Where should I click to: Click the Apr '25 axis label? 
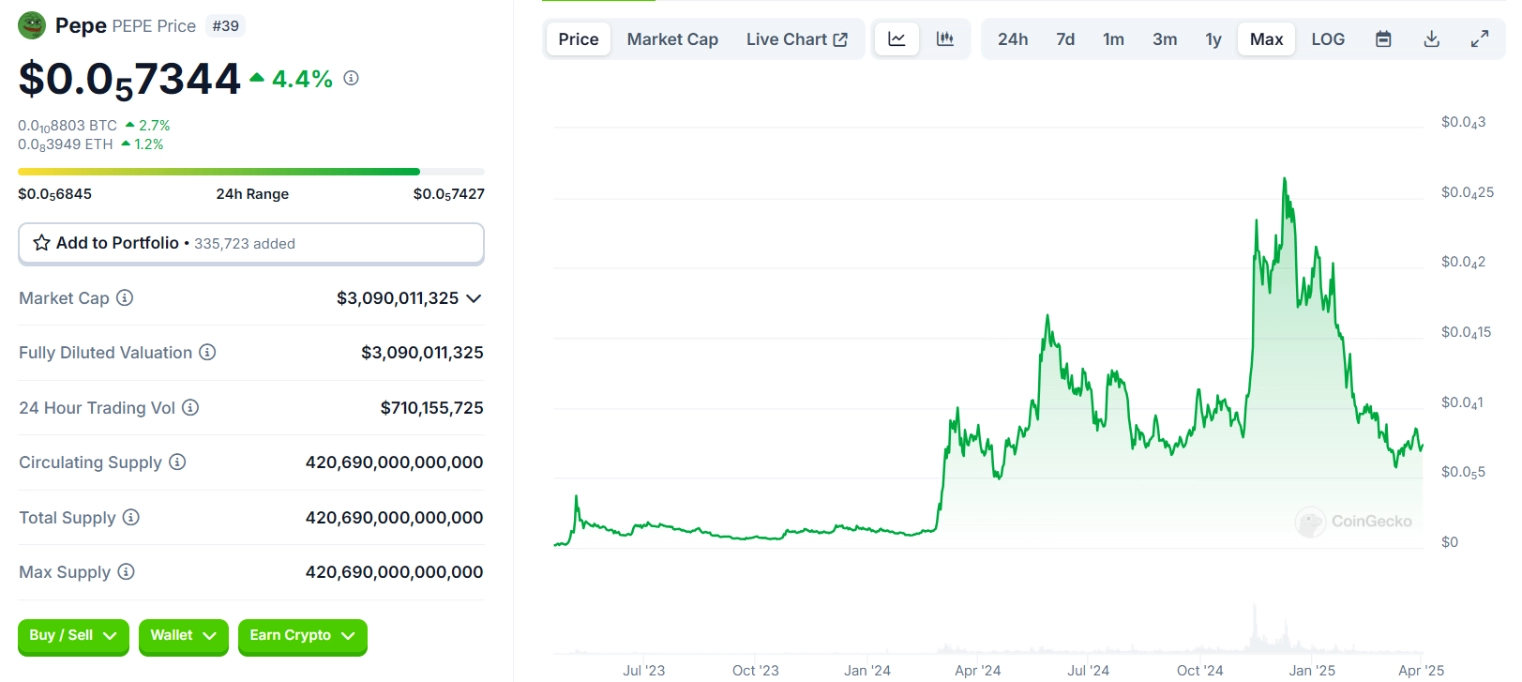coord(1423,671)
